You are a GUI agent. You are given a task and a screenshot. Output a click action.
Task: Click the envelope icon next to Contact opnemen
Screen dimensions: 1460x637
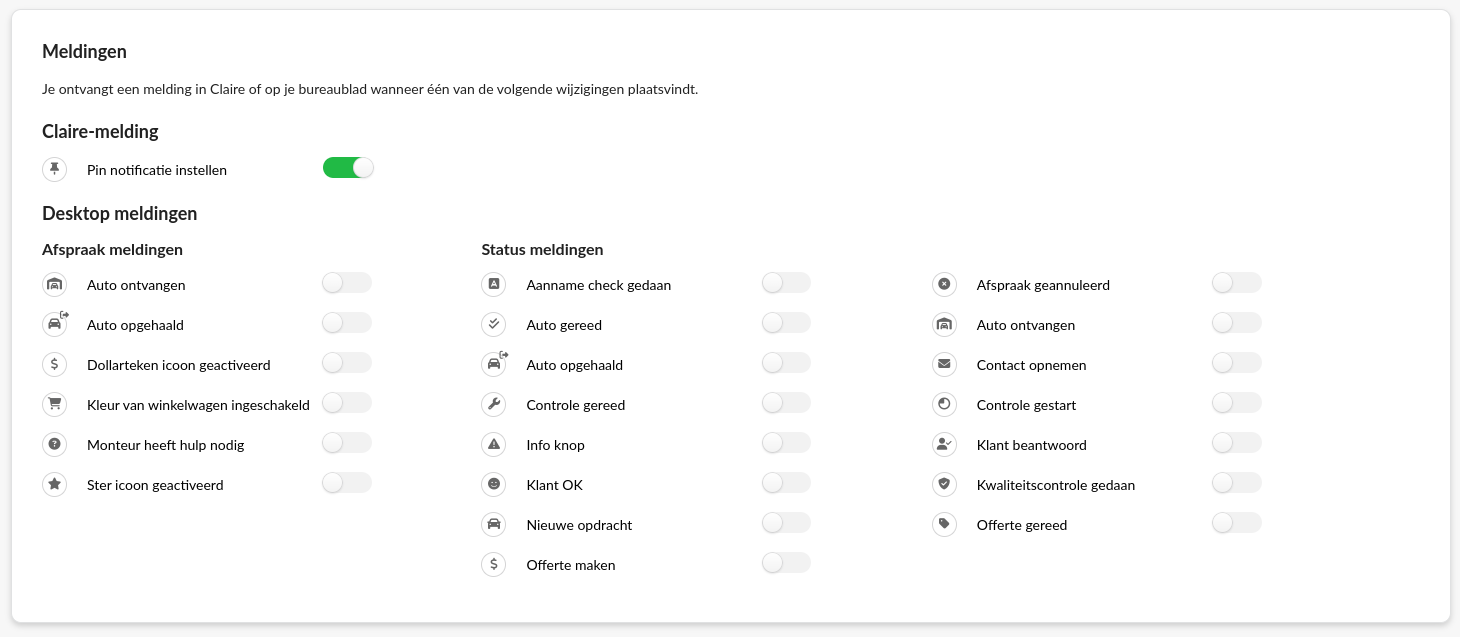click(943, 364)
